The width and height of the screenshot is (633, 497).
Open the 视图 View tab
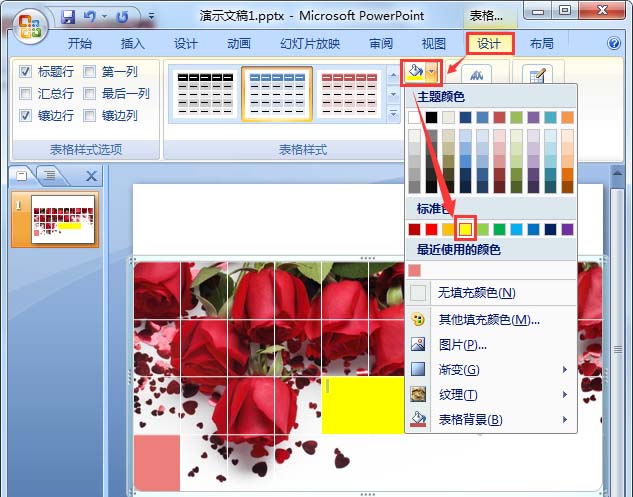pyautogui.click(x=434, y=43)
